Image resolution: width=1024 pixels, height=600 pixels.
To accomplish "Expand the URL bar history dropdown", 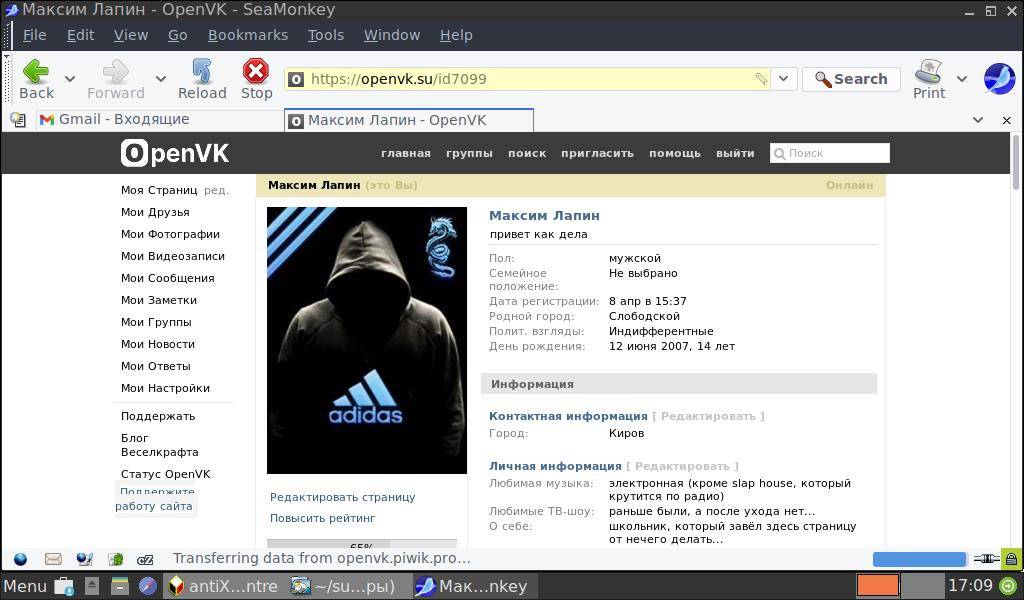I will pyautogui.click(x=783, y=79).
